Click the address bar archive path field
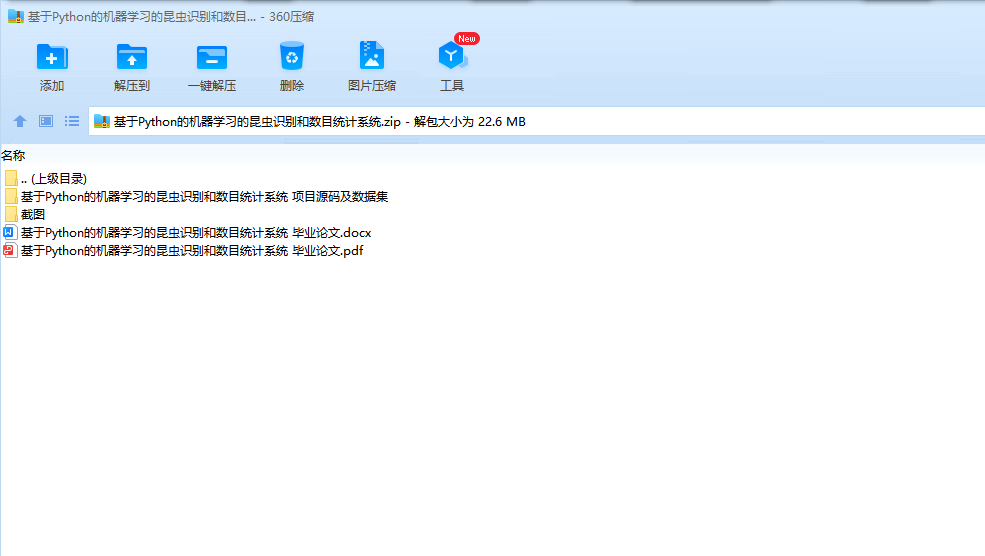 coord(536,122)
